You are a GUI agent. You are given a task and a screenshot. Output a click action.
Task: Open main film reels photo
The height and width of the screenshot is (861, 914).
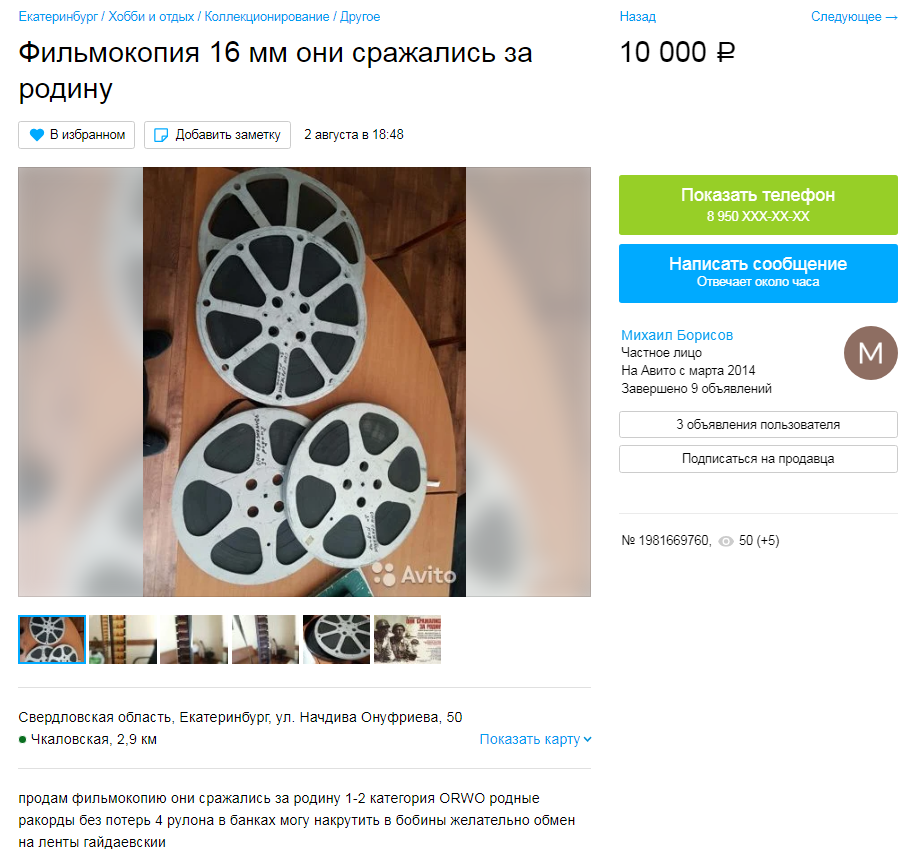[x=304, y=382]
